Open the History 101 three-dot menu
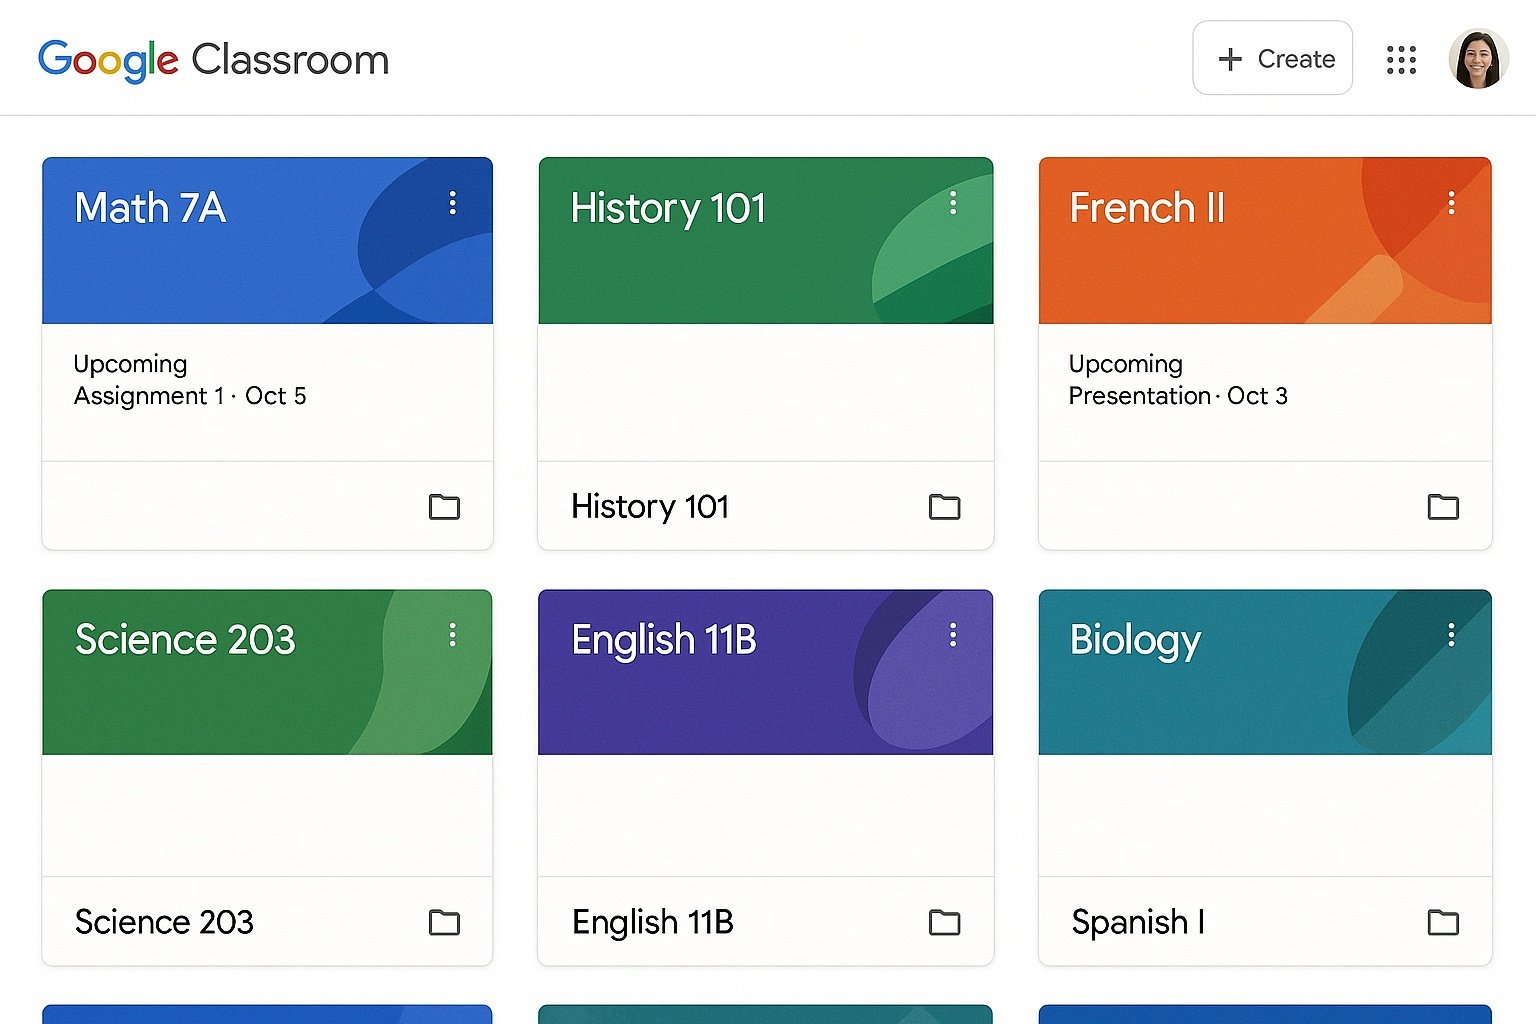 (953, 204)
